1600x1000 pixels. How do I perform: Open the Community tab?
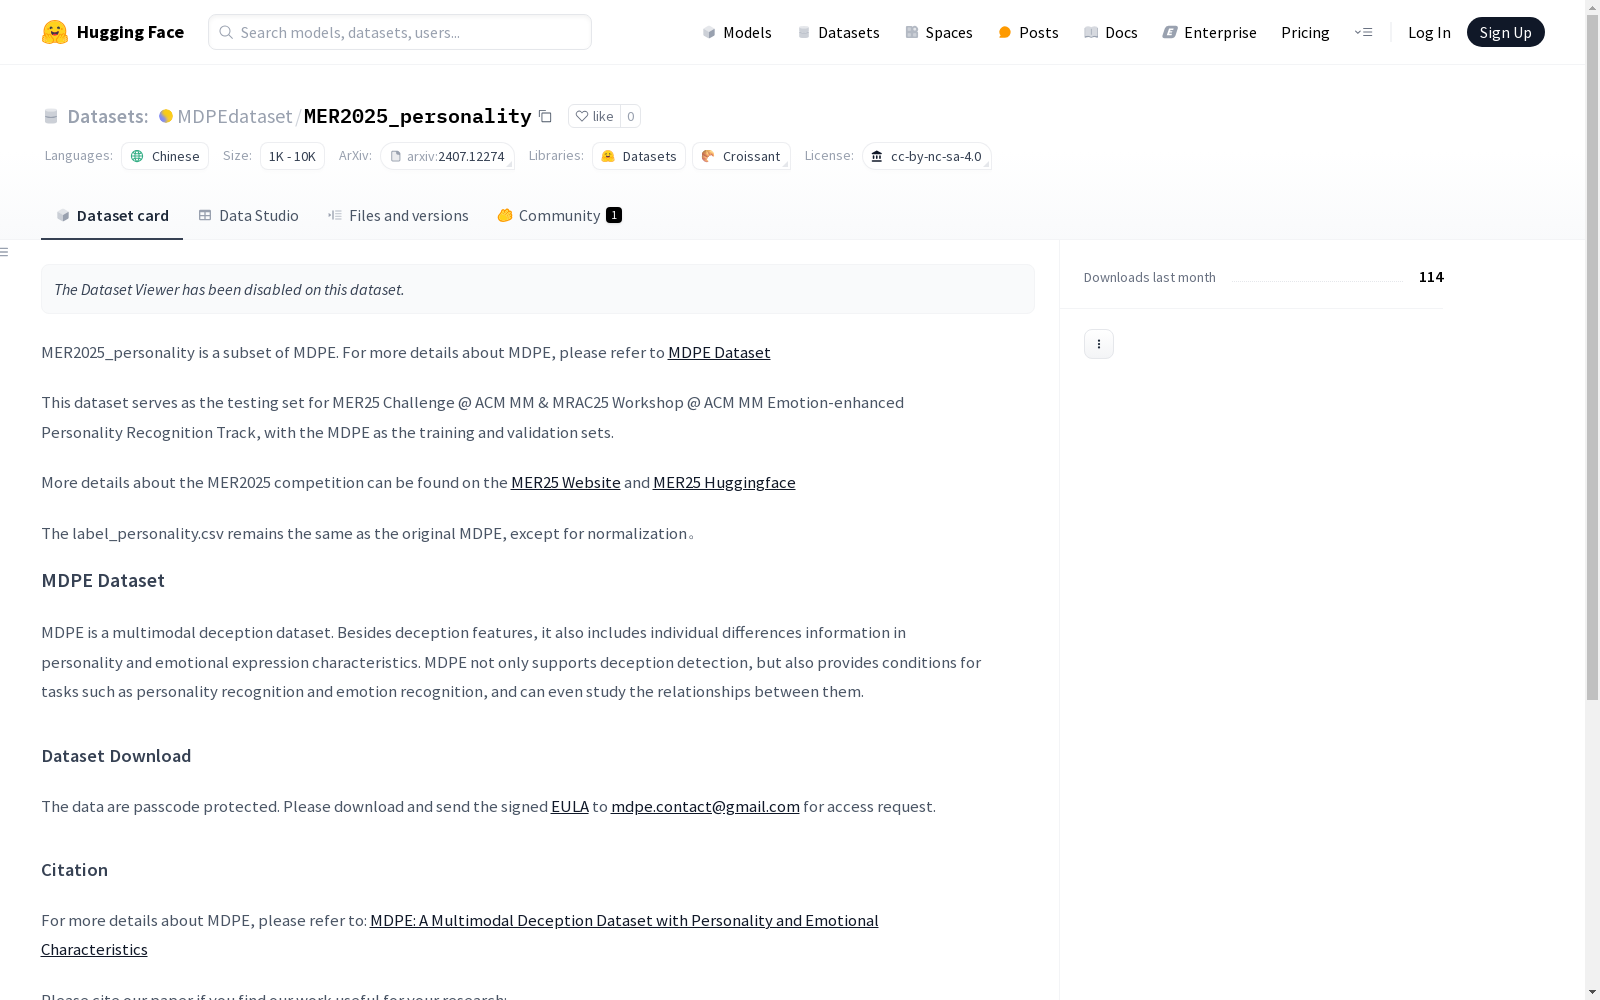[x=559, y=215]
